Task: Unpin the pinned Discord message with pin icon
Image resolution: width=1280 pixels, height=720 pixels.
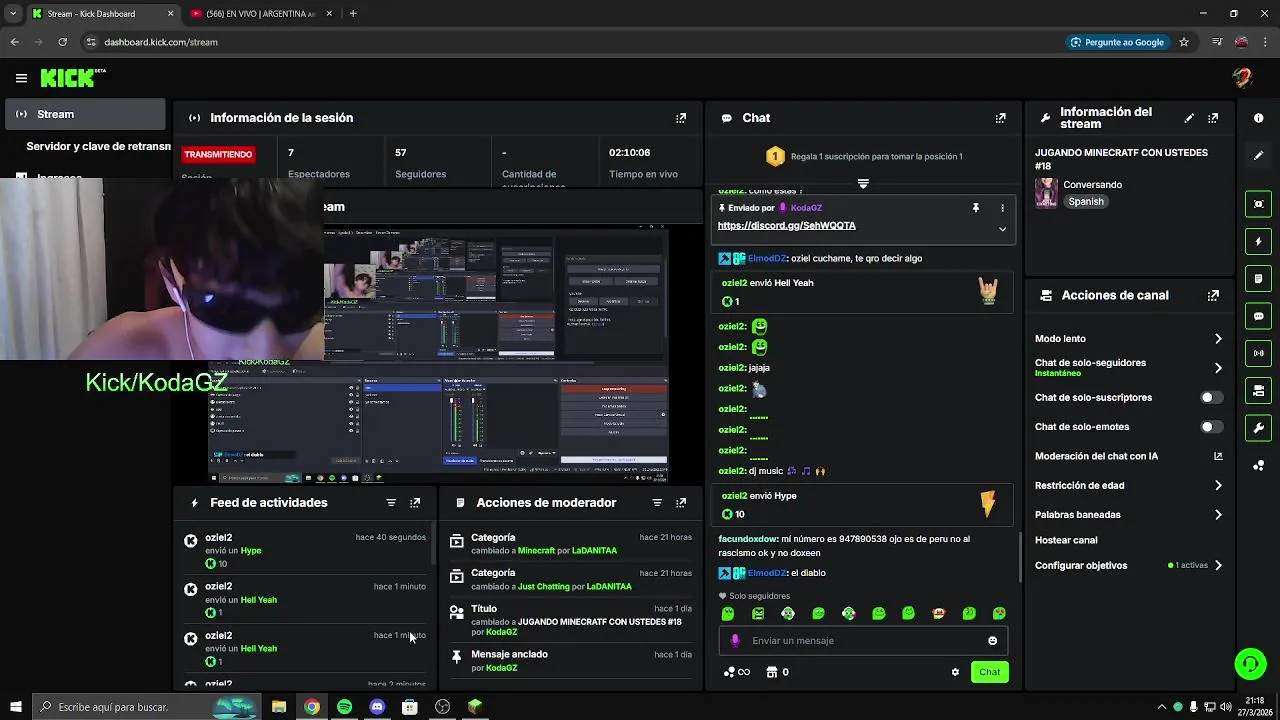Action: [975, 208]
